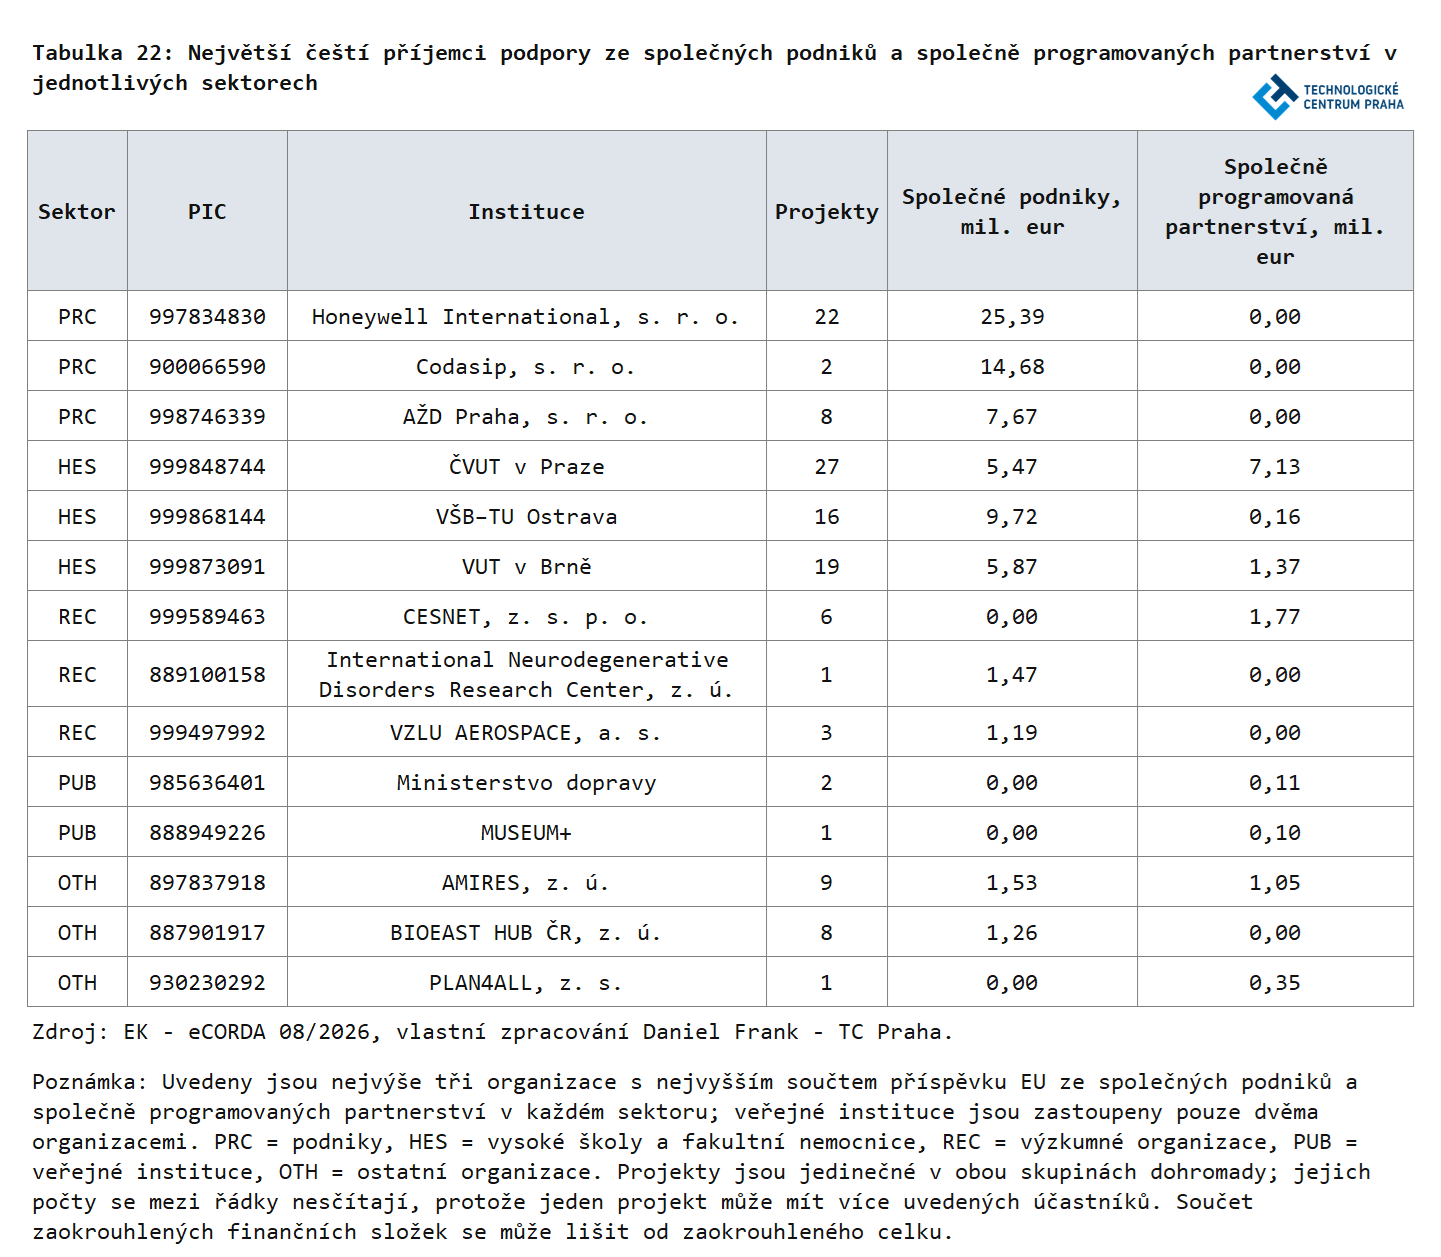Select 'Honeywell International, s. r. o.' cell
1441x1257 pixels.
(x=526, y=317)
